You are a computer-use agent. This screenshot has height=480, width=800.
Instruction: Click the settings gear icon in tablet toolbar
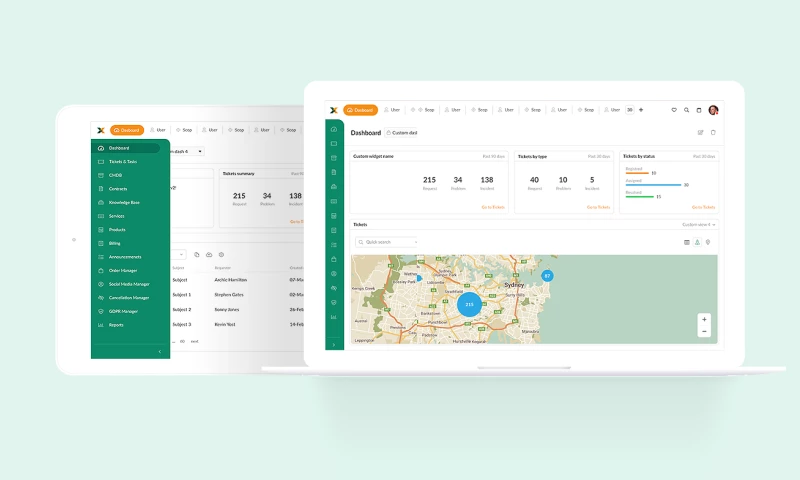[221, 255]
